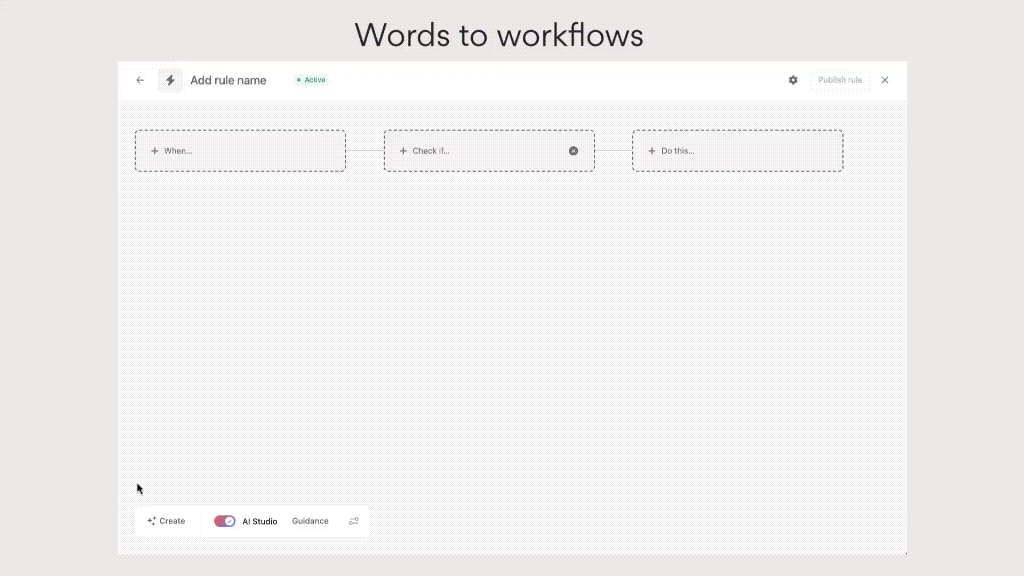Click the lightning bolt rule icon
The width and height of the screenshot is (1024, 576).
pos(170,80)
